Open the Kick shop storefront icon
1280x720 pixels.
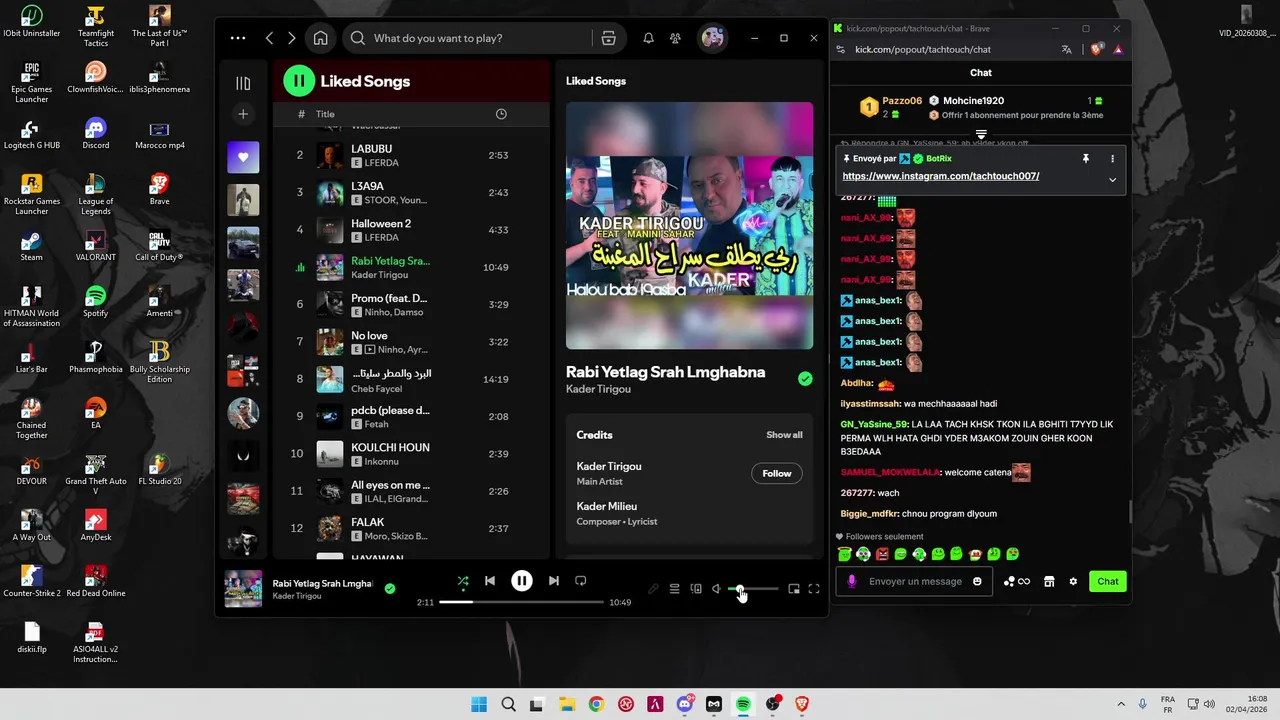point(1049,581)
